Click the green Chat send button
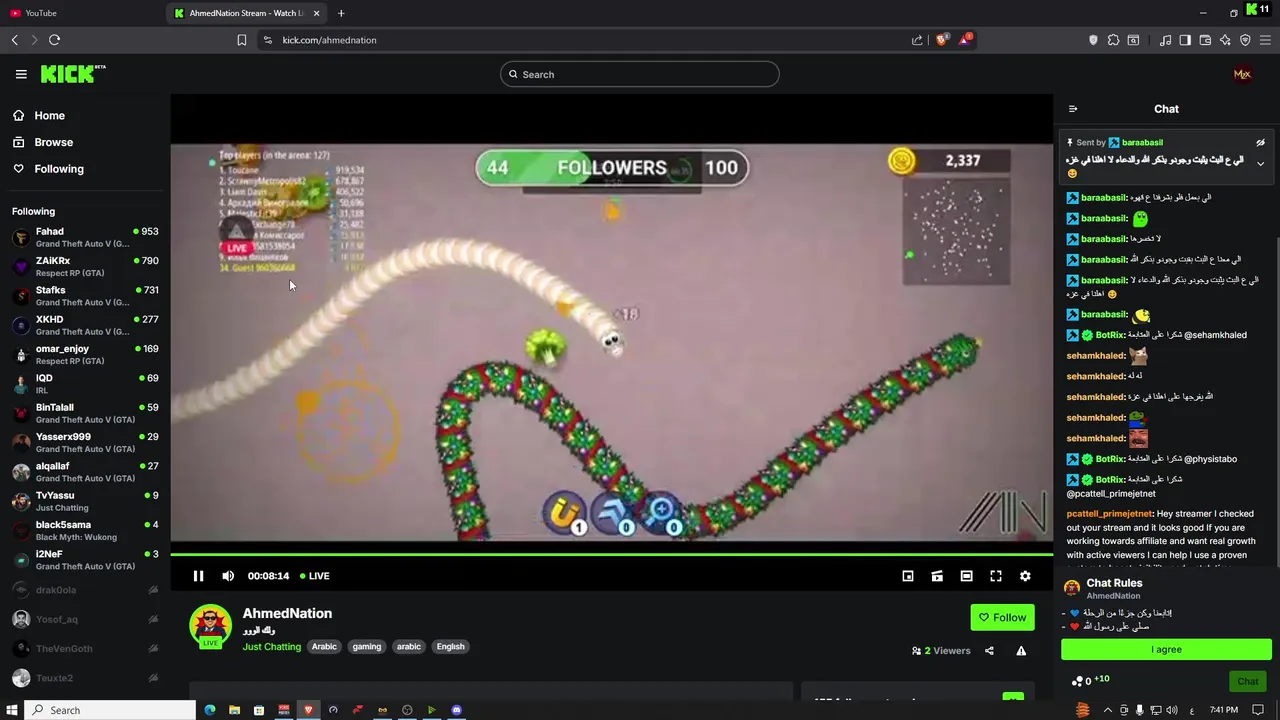This screenshot has width=1280, height=720. click(x=1248, y=681)
